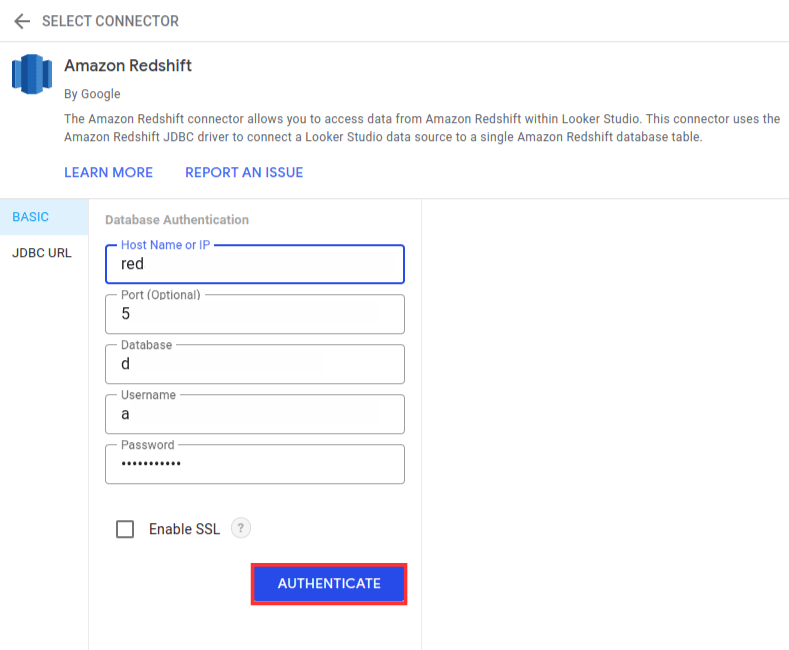Screen dimensions: 789x650
Task: Click the Amazon Redshift connector title
Action: pos(128,66)
